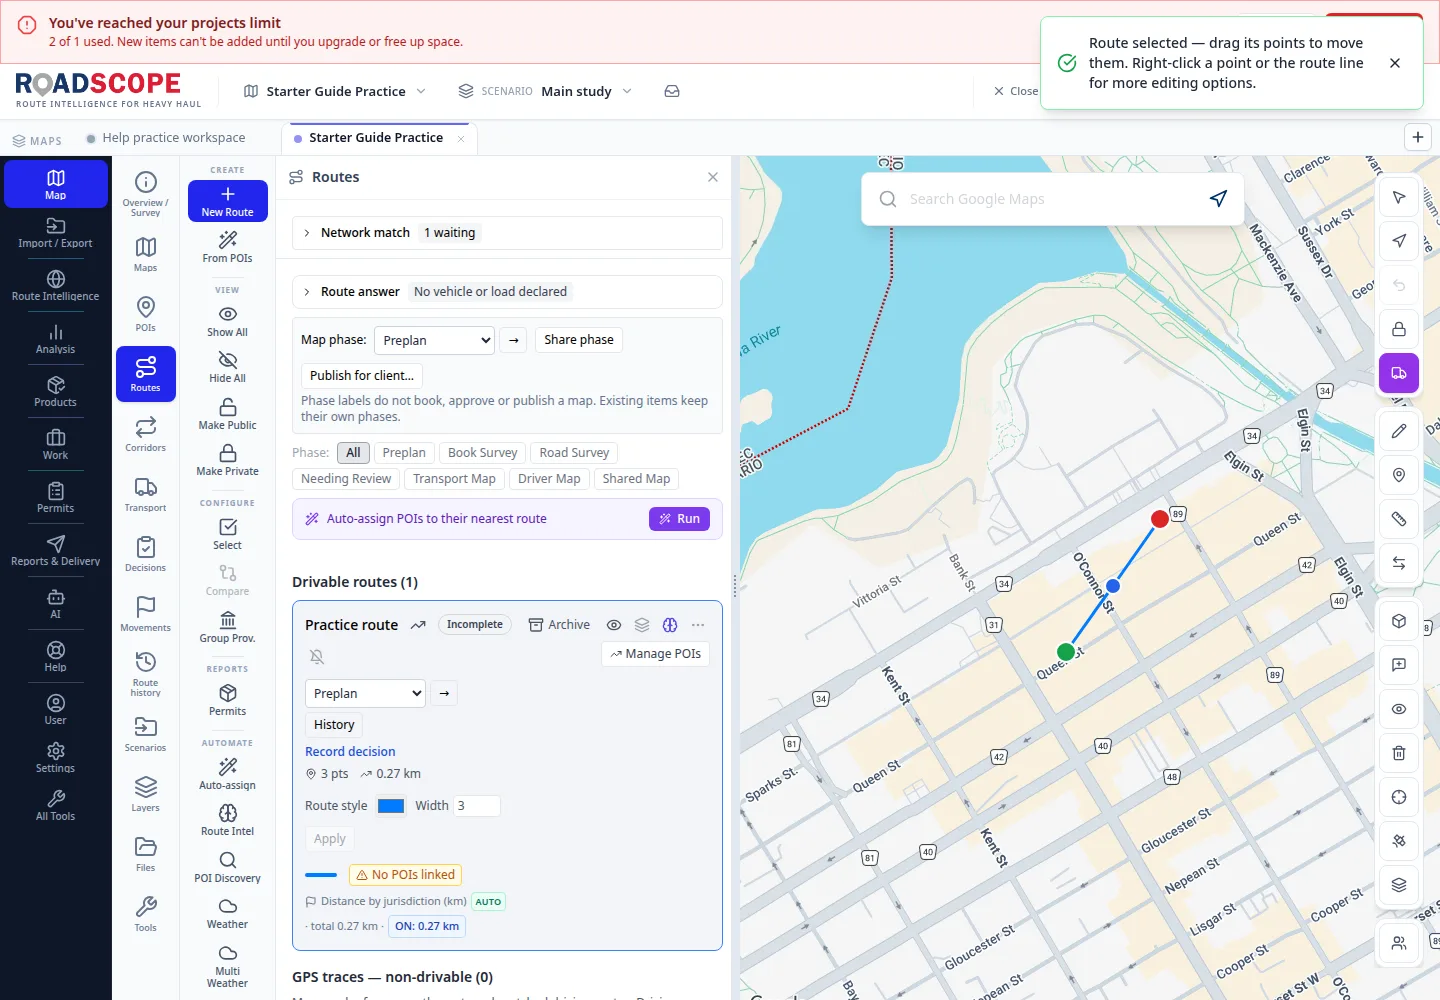This screenshot has height=1000, width=1440.
Task: Open the blue Route style color swatch
Action: (391, 806)
